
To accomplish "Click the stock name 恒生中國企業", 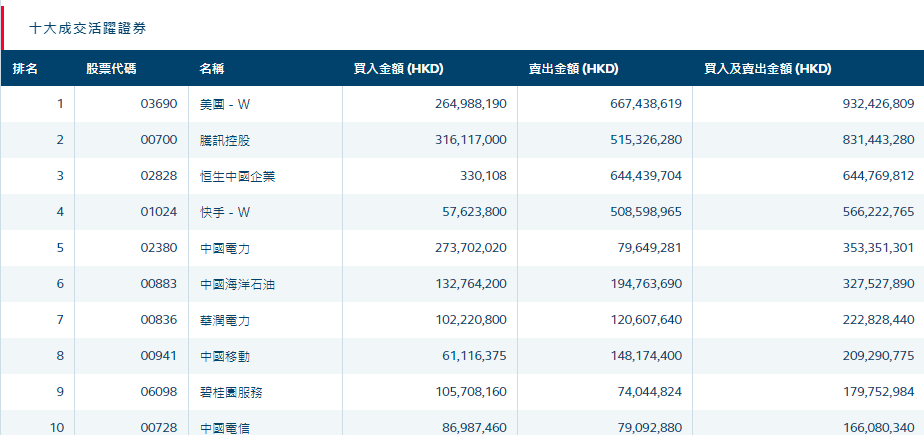I will (x=237, y=176).
